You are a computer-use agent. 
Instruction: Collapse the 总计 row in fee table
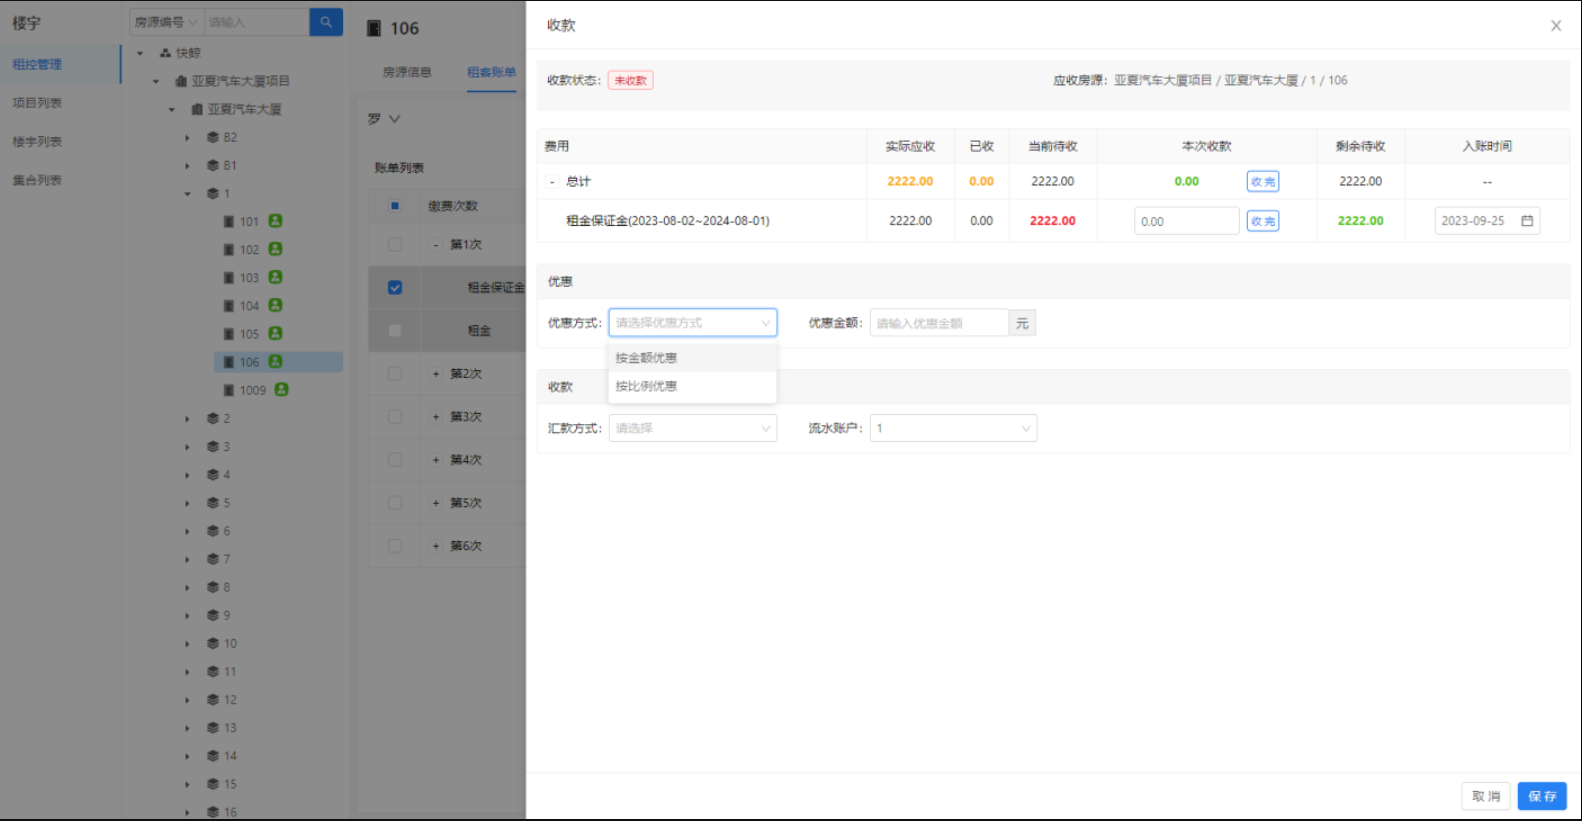pos(552,182)
